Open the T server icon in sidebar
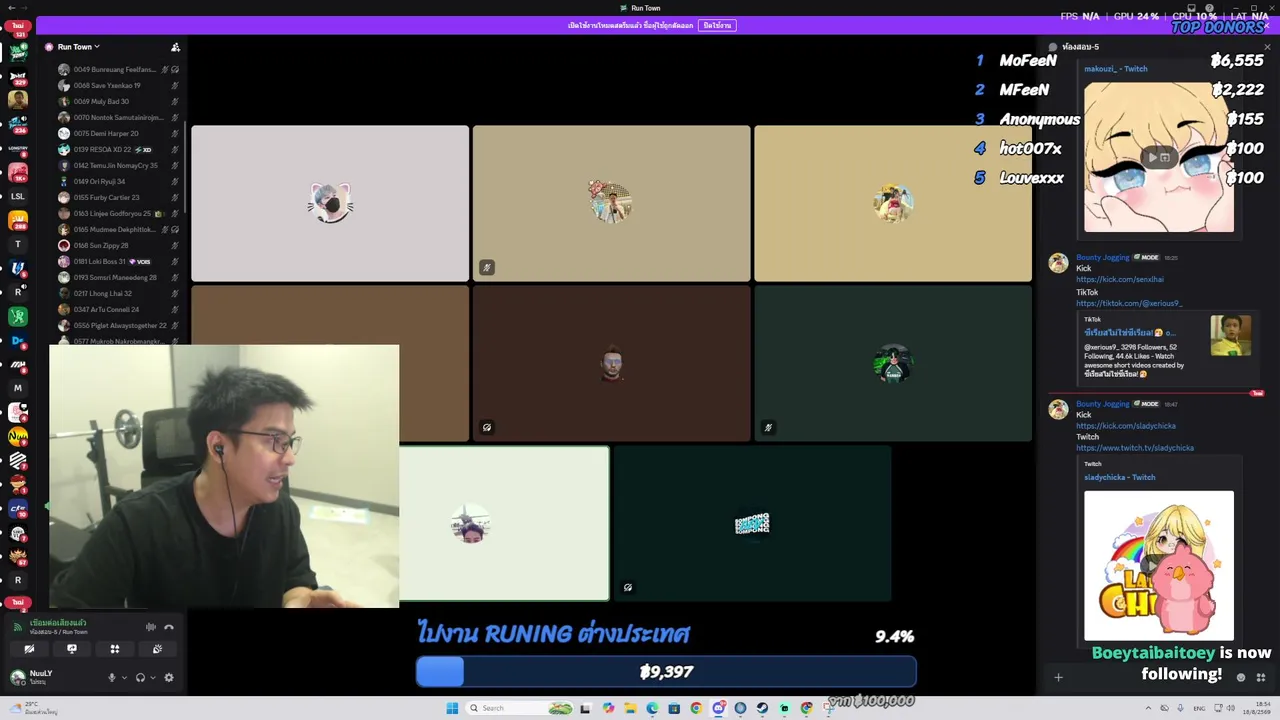 coord(17,244)
